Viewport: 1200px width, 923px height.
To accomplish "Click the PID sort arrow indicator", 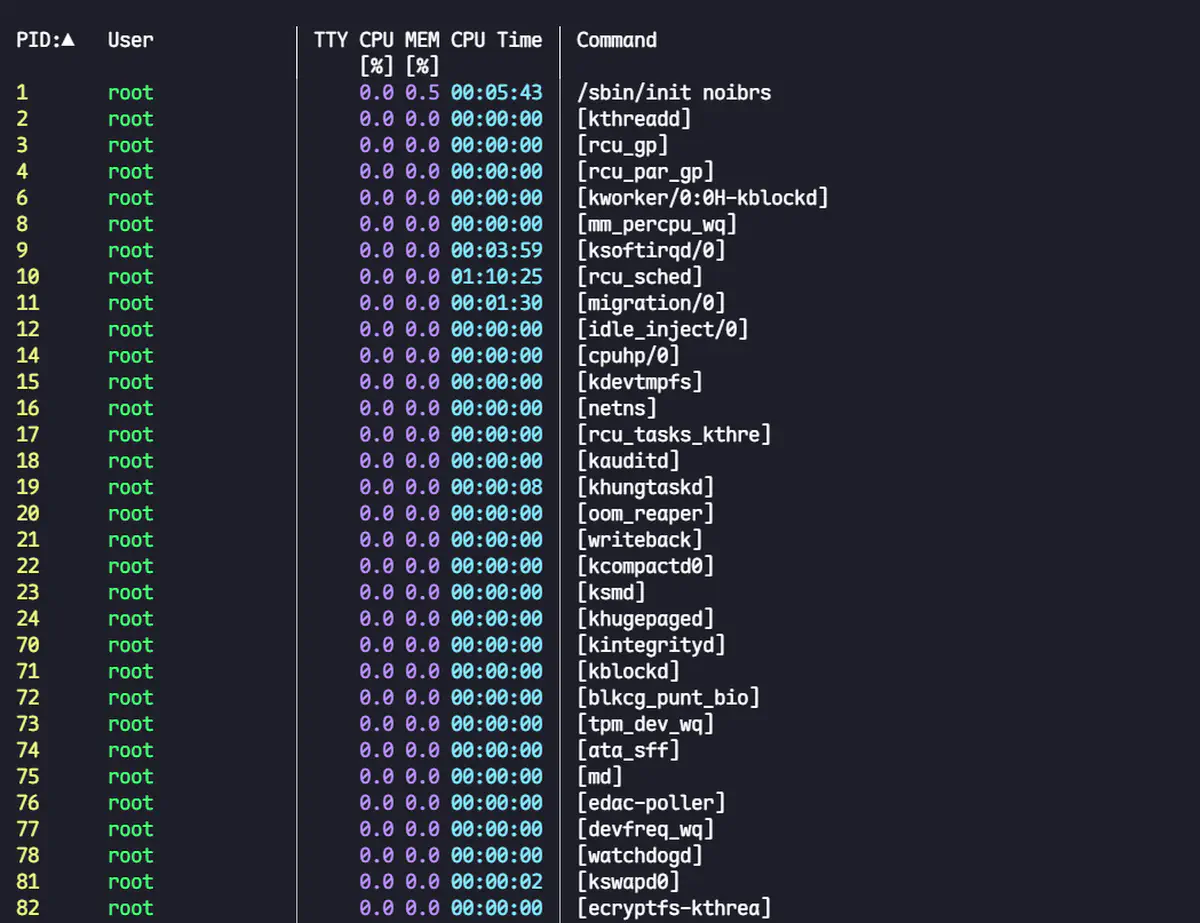I will pyautogui.click(x=68, y=41).
